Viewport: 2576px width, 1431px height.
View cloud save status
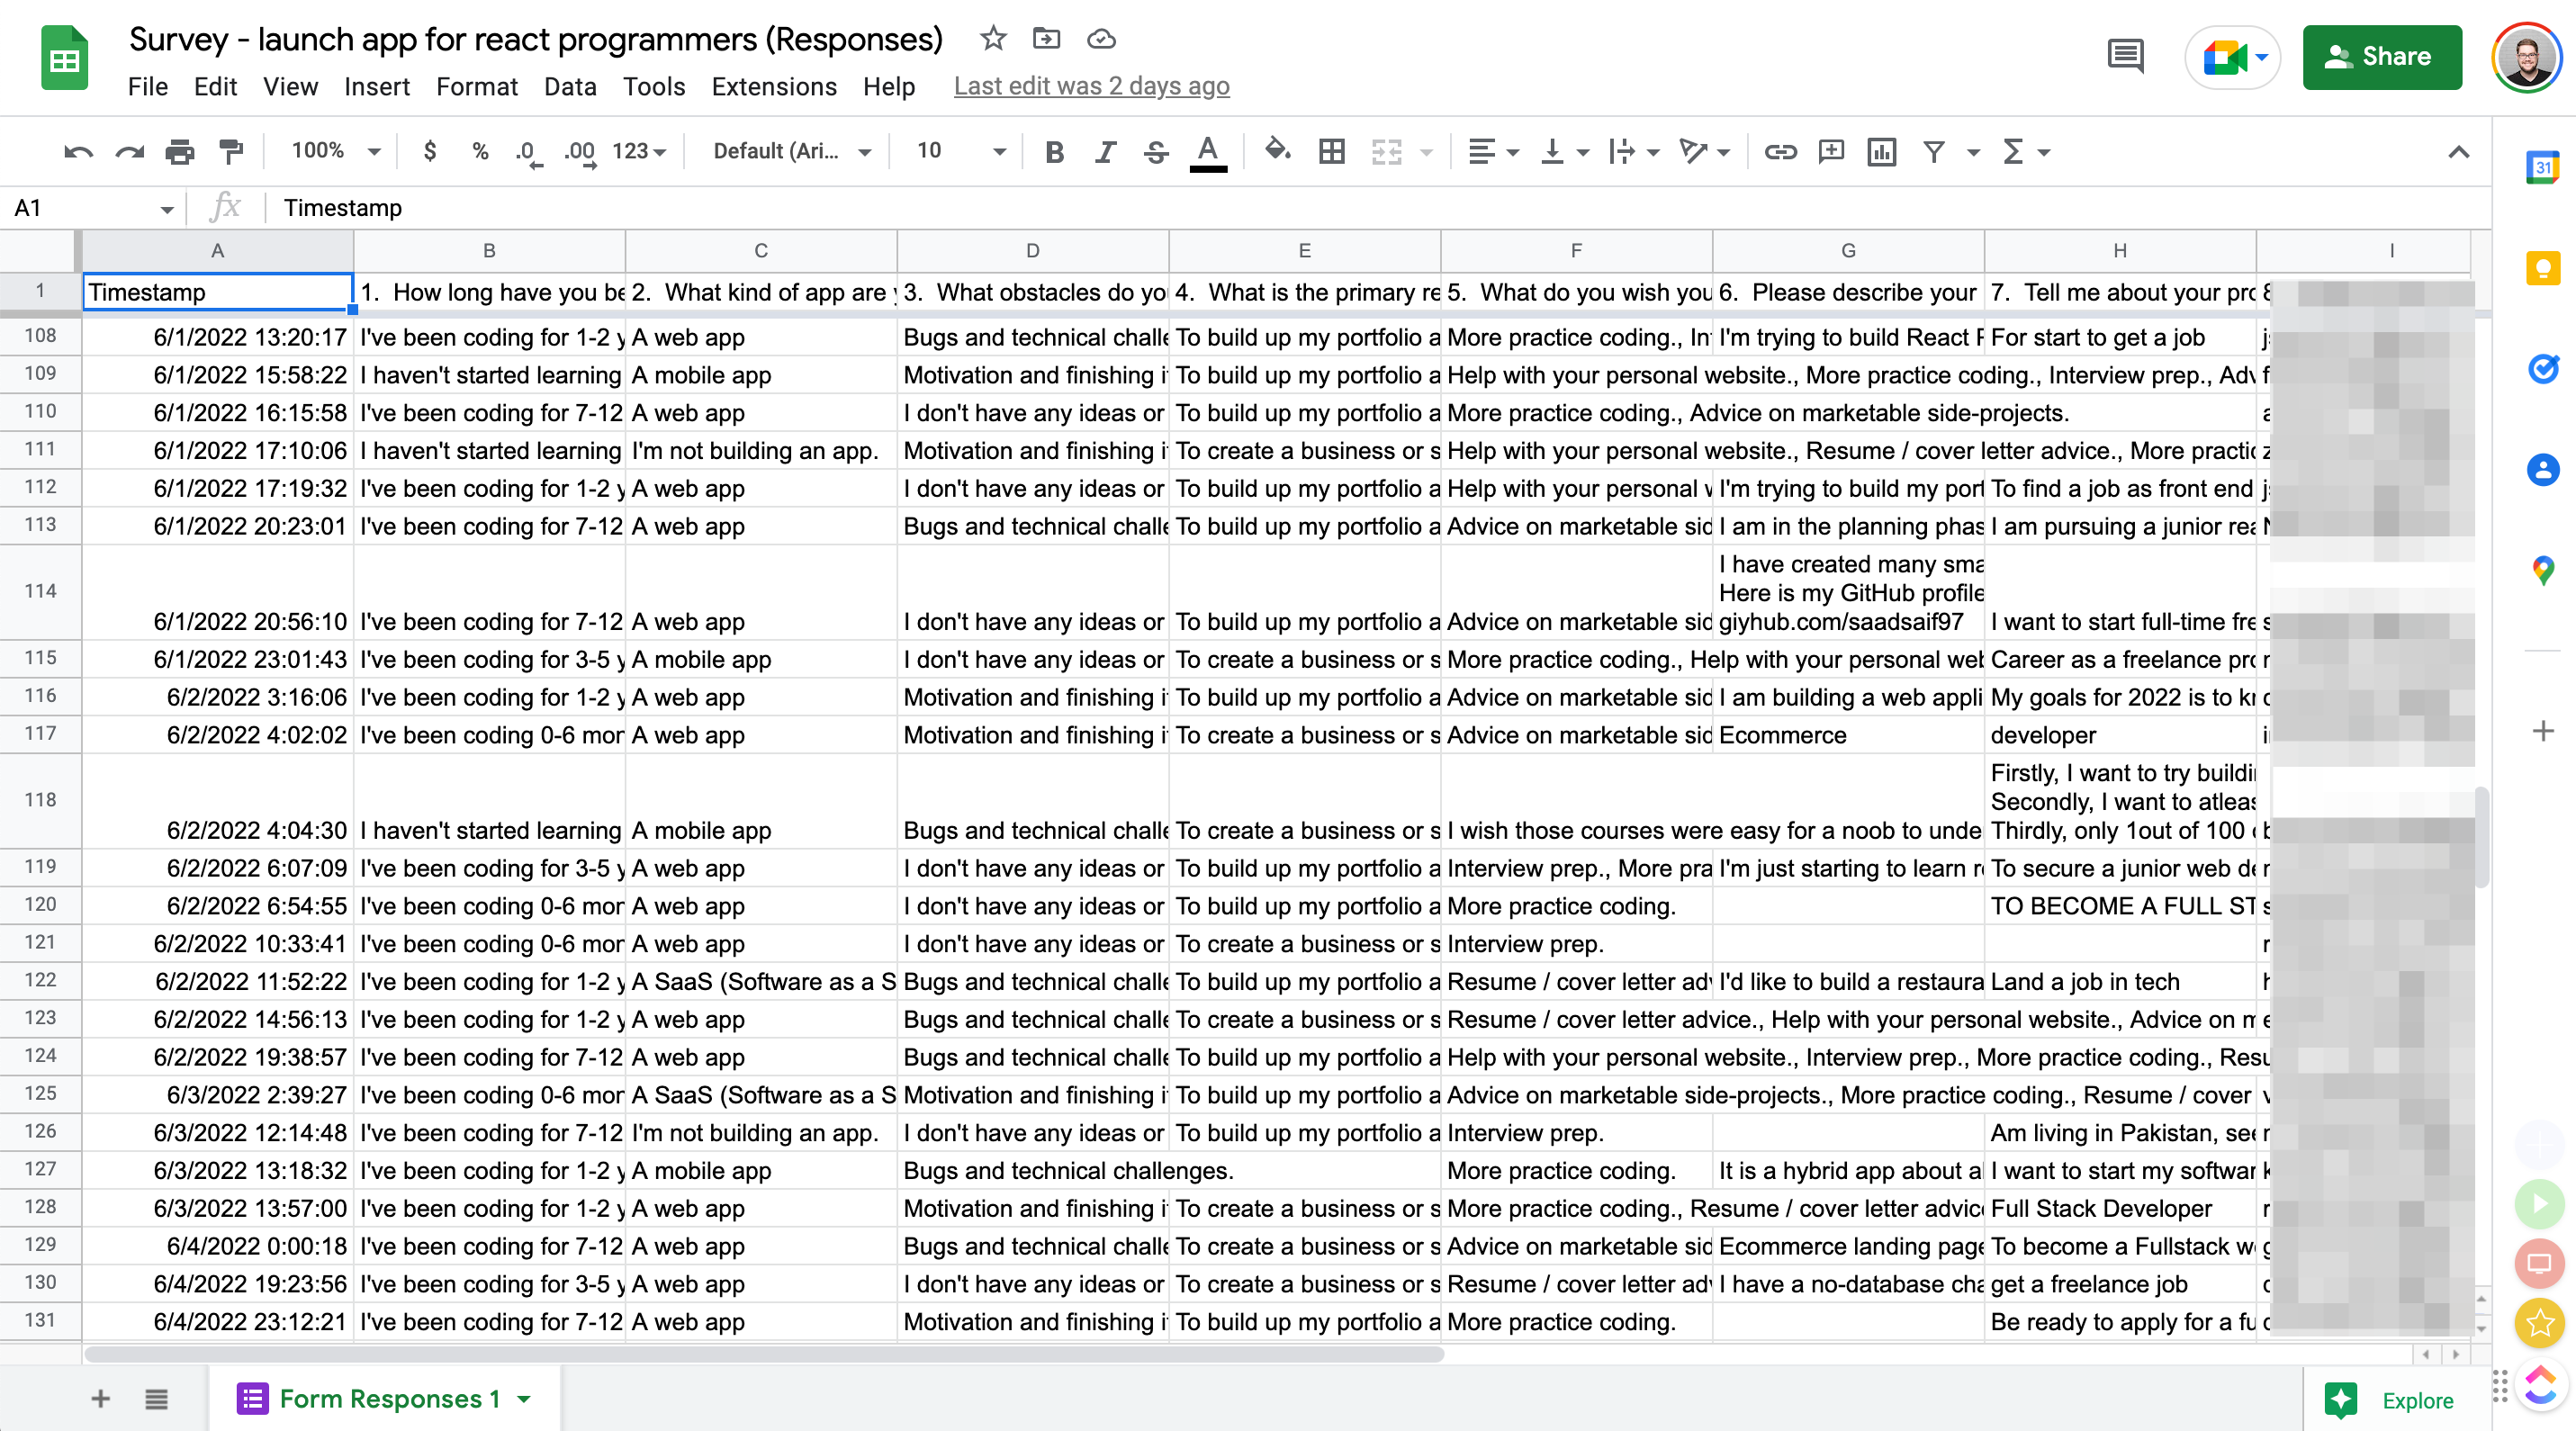[1101, 39]
